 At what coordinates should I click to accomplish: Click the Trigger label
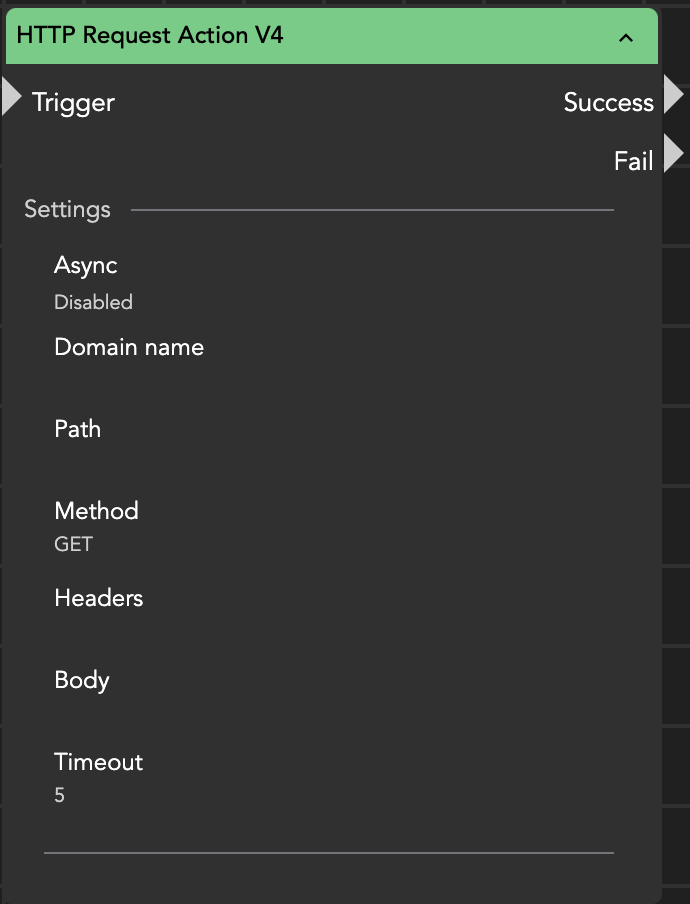coord(73,102)
